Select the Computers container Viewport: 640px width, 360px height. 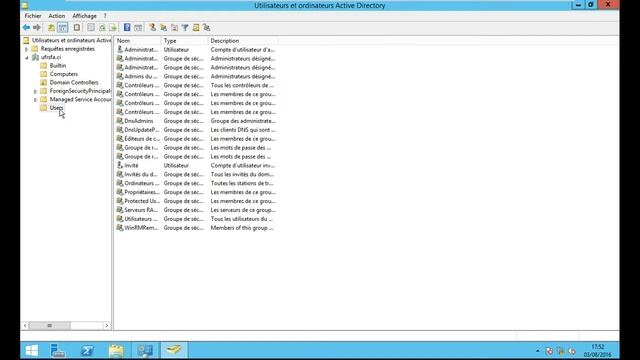(64, 74)
